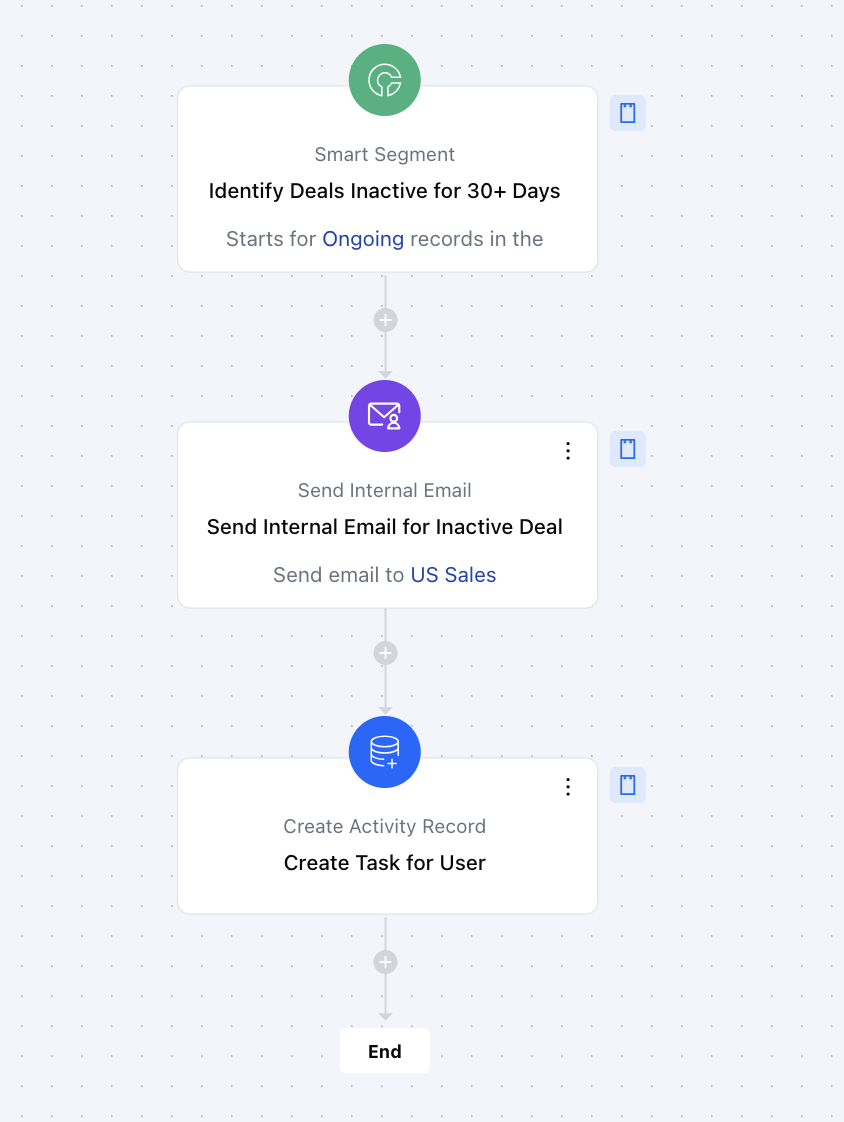Screen dimensions: 844x1122
Task: Open notes icon beside Create Activity Record card
Action: (628, 785)
